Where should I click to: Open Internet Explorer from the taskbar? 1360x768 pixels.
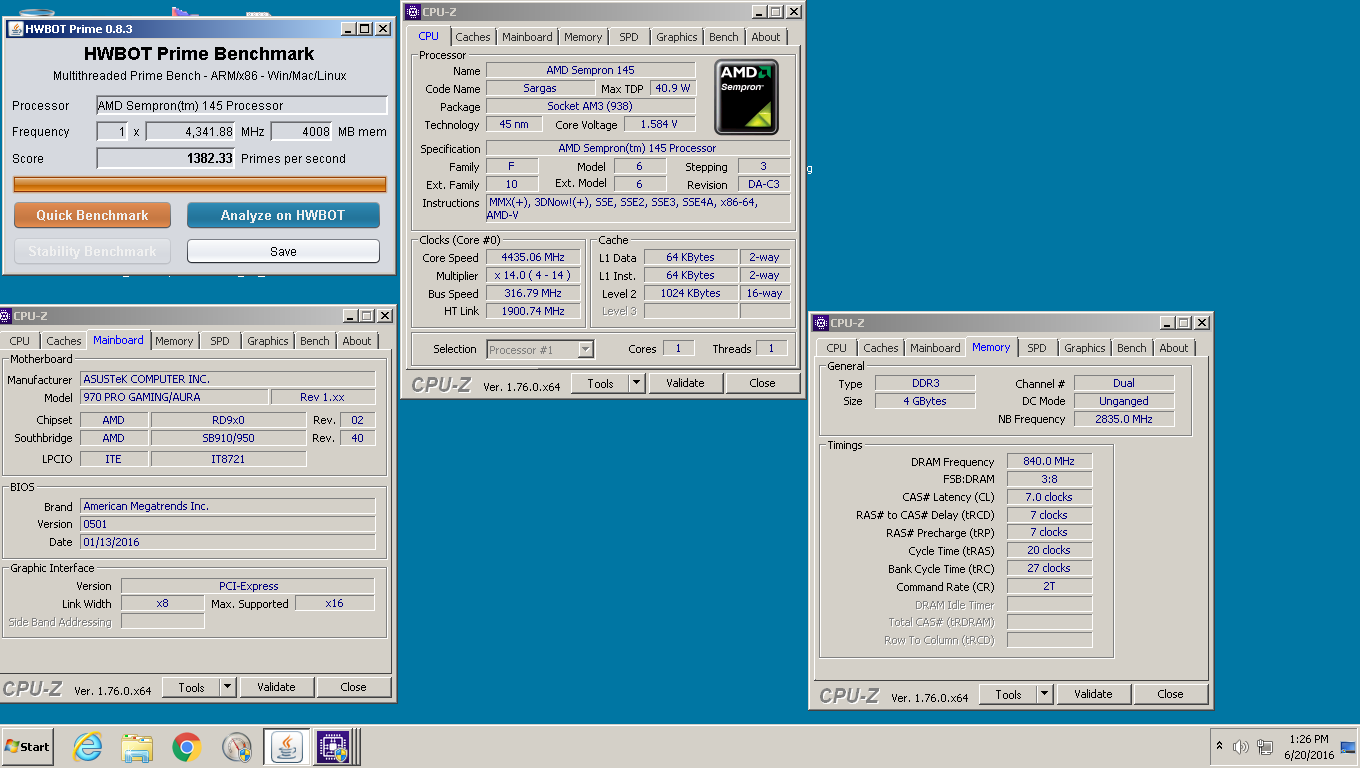pos(88,746)
